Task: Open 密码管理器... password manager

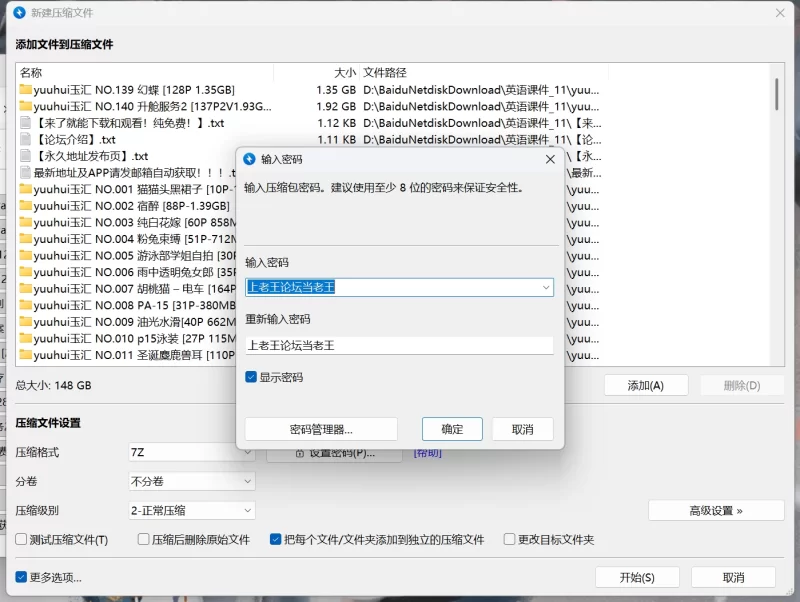Action: [x=321, y=429]
